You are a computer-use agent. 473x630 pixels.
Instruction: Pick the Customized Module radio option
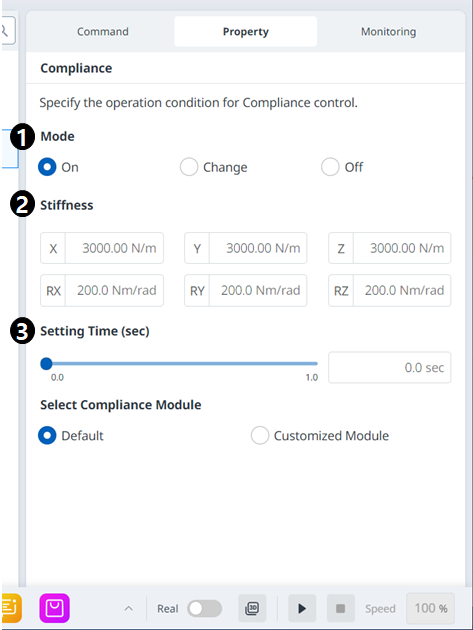260,435
